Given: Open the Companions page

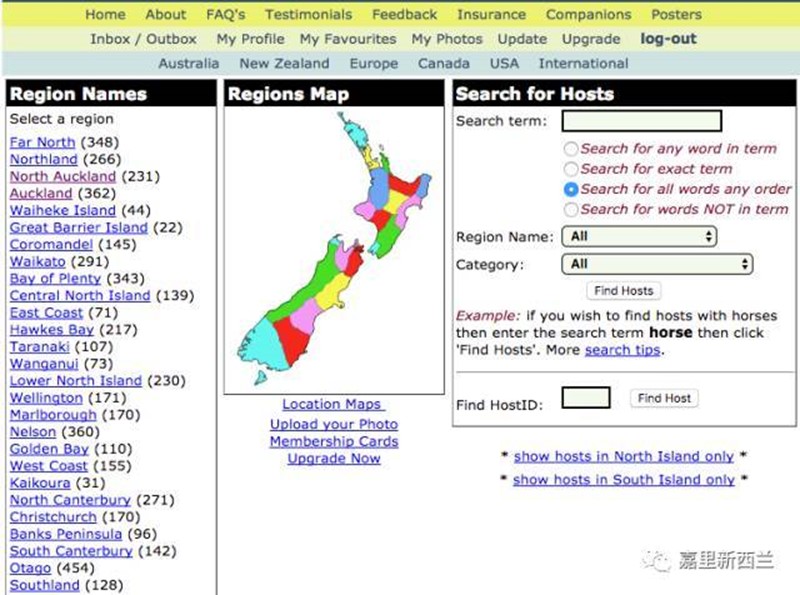Looking at the screenshot, I should 588,15.
